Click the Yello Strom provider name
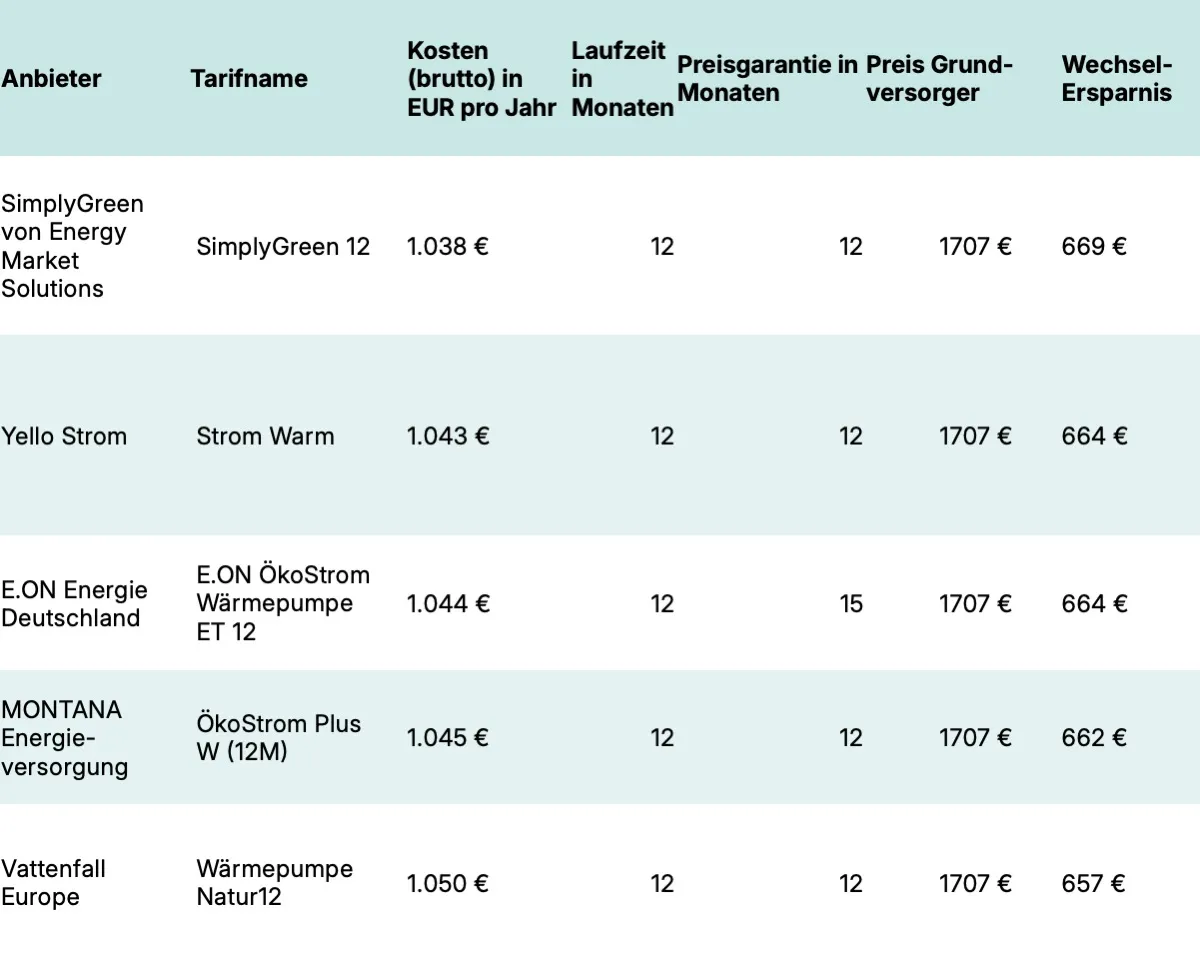The height and width of the screenshot is (960, 1200). (x=64, y=436)
